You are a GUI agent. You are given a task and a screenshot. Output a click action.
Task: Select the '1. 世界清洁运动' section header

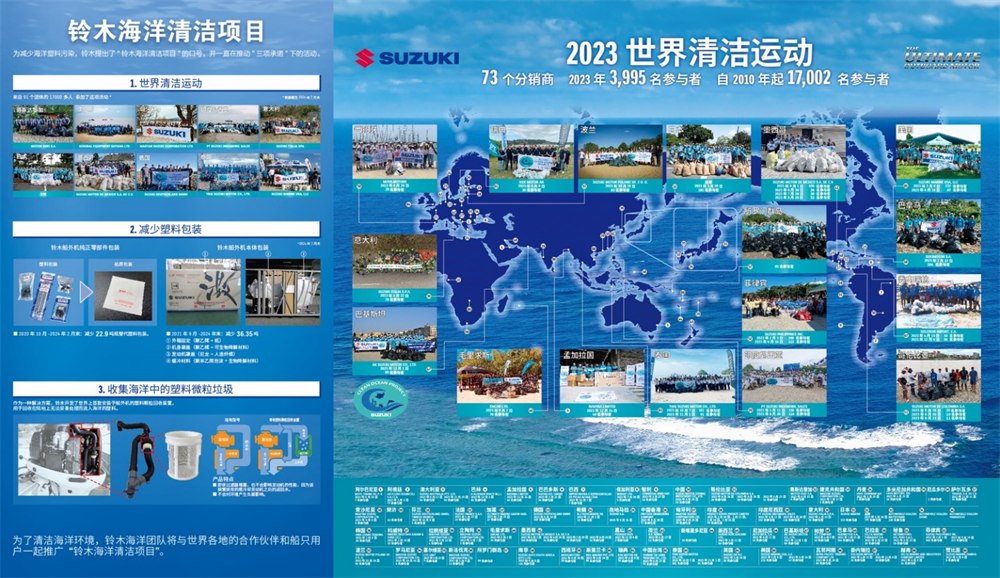(166, 83)
